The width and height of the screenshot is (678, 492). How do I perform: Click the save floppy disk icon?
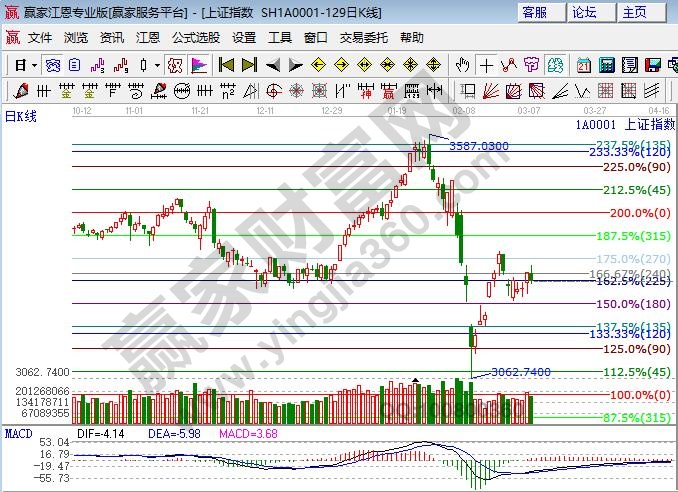655,65
